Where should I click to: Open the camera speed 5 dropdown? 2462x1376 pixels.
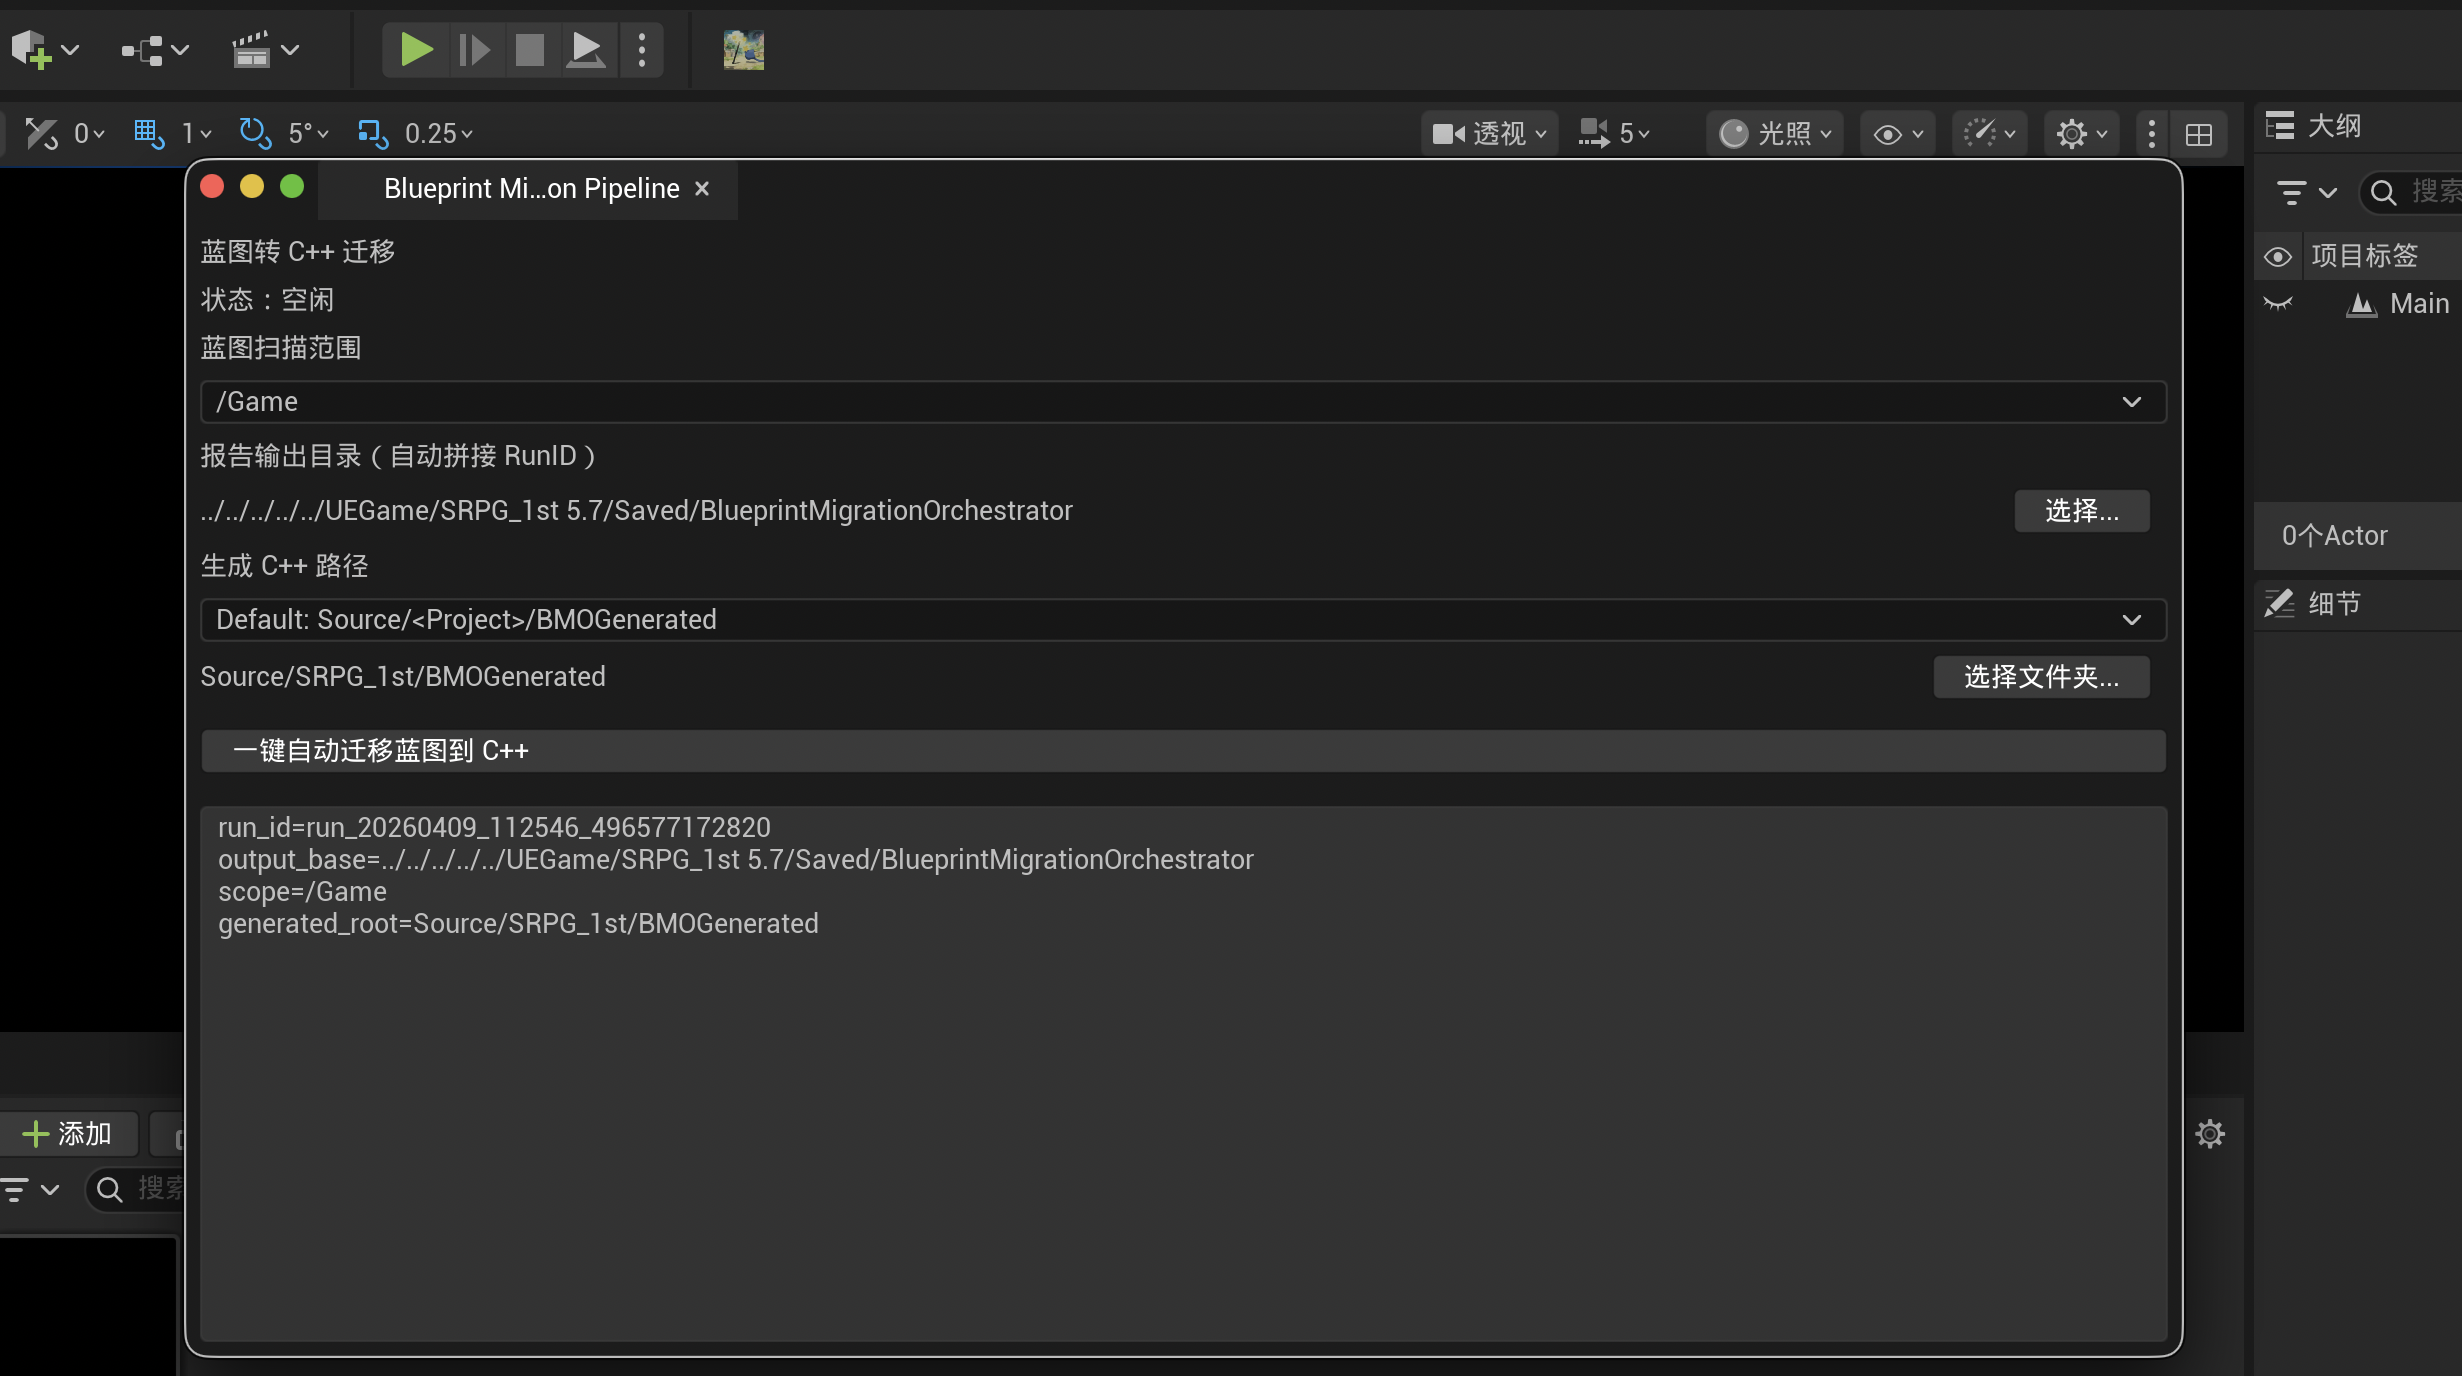(x=1614, y=133)
